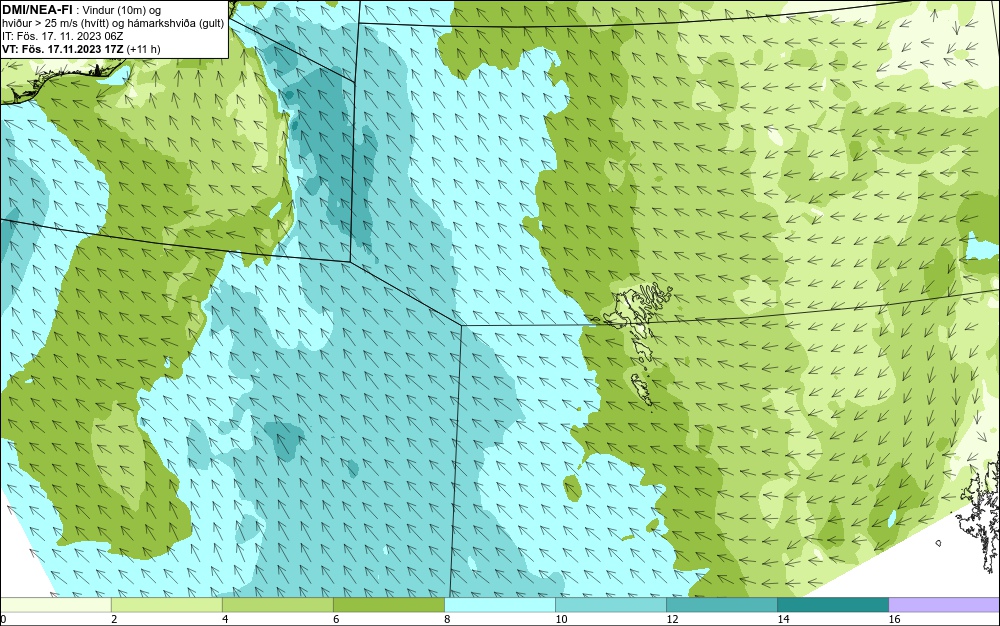The image size is (1000, 626).
Task: Click the 6–8 m/s olive green swatch
Action: coord(388,605)
